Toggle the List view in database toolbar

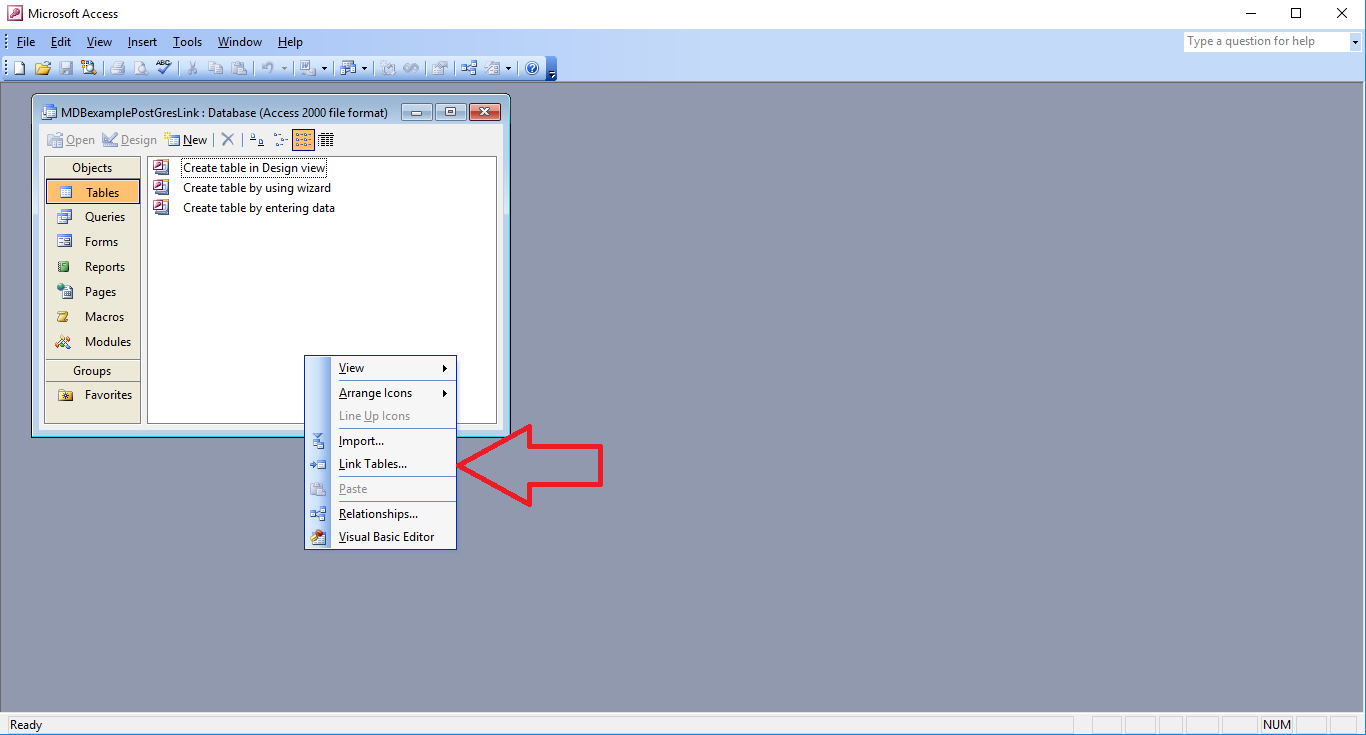tap(303, 140)
